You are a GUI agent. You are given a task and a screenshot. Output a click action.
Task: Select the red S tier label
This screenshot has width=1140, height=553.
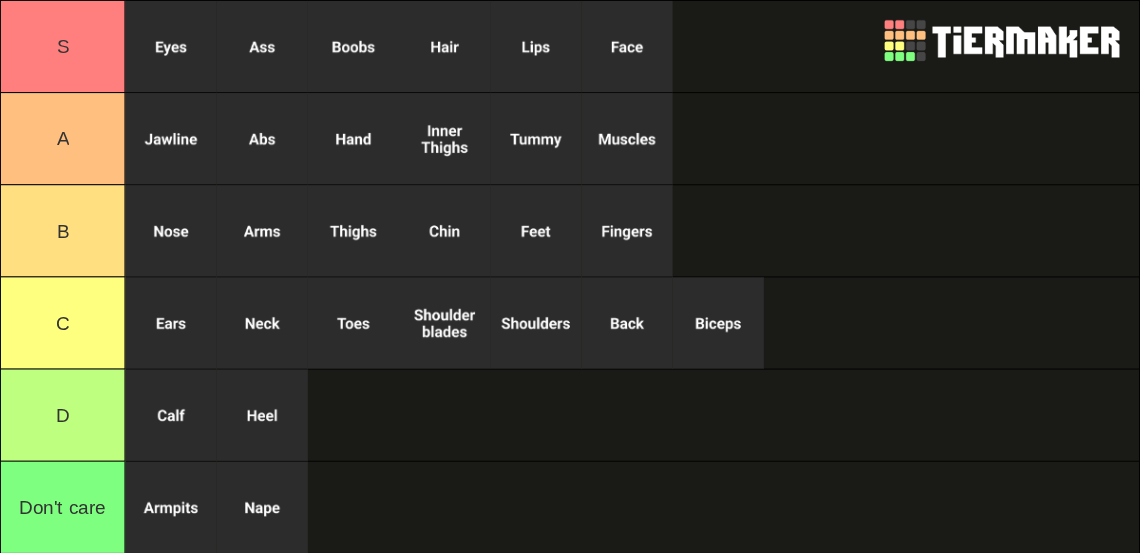63,47
